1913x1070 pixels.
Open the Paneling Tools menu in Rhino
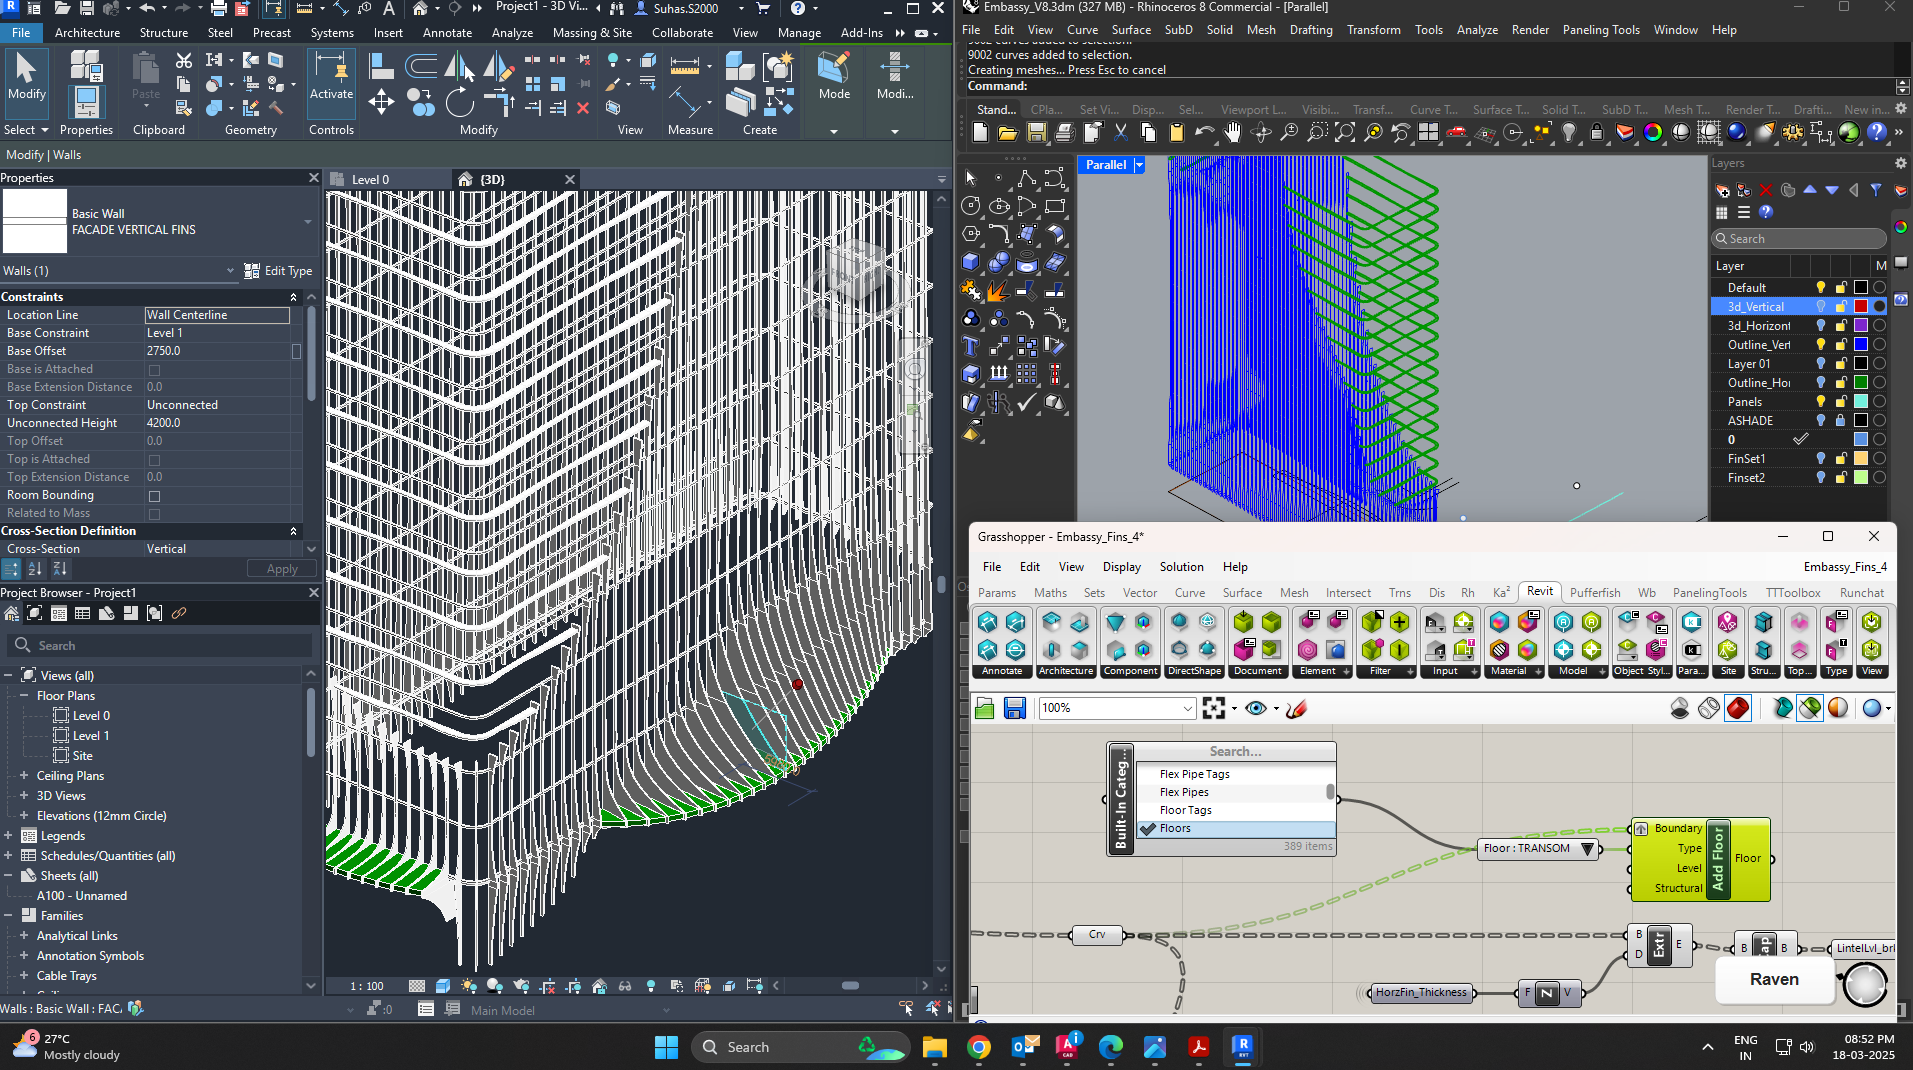[1600, 30]
